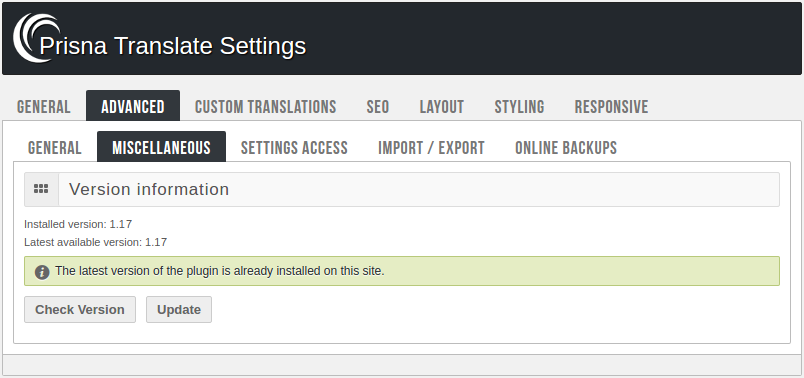The width and height of the screenshot is (804, 378).
Task: Click the Prisna Translate Settings title
Action: tap(172, 46)
